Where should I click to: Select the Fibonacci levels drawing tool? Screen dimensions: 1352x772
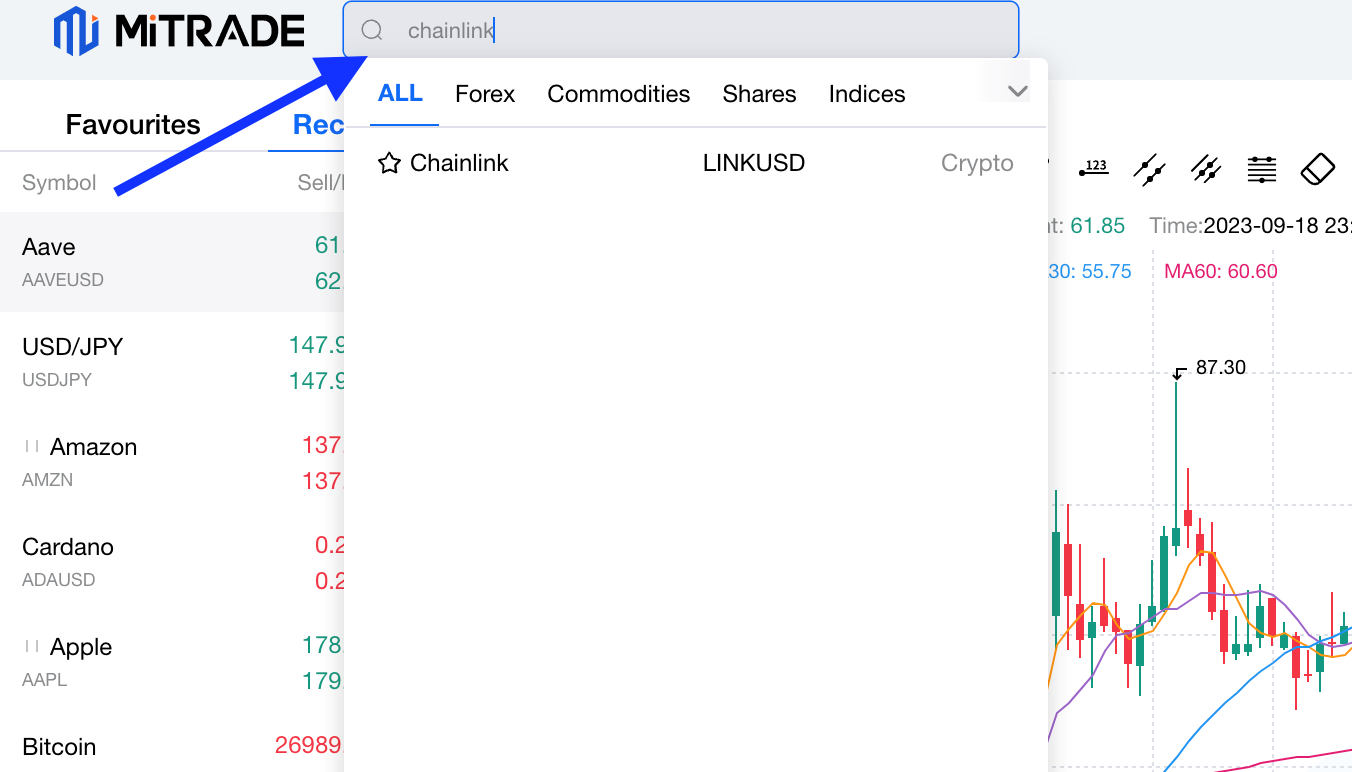[1262, 169]
